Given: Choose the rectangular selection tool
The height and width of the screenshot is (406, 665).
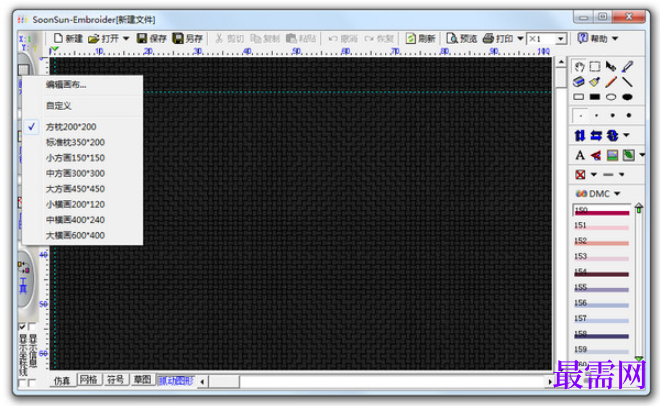Looking at the screenshot, I should click(x=595, y=67).
